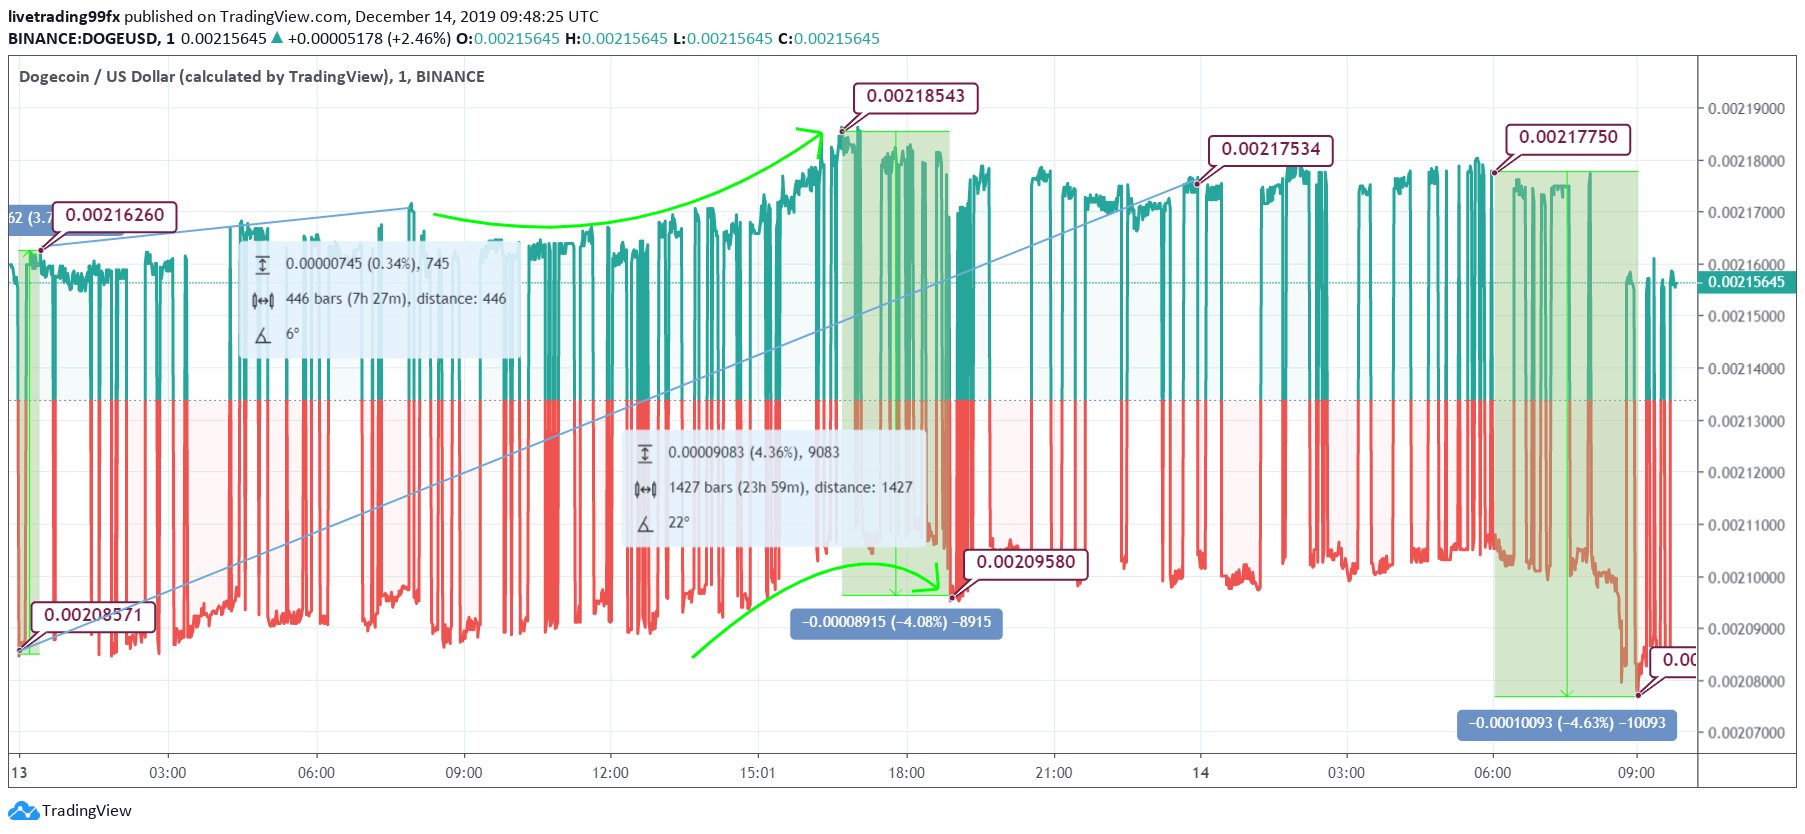Click the 12:00 label on time axis
The height and width of the screenshot is (834, 1805).
click(x=611, y=773)
